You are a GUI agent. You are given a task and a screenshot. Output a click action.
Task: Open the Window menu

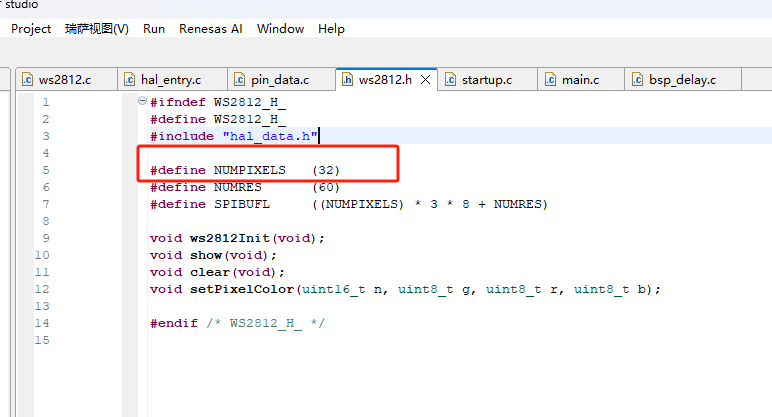280,29
